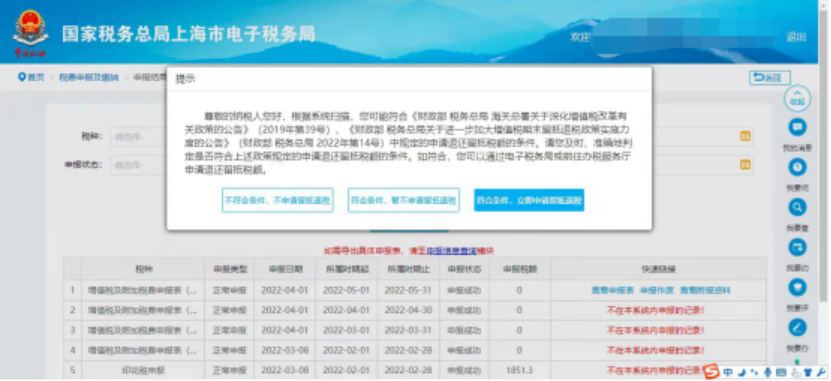Click Sogou wrench settings icon
Image resolution: width=831 pixels, height=381 pixels.
click(821, 373)
